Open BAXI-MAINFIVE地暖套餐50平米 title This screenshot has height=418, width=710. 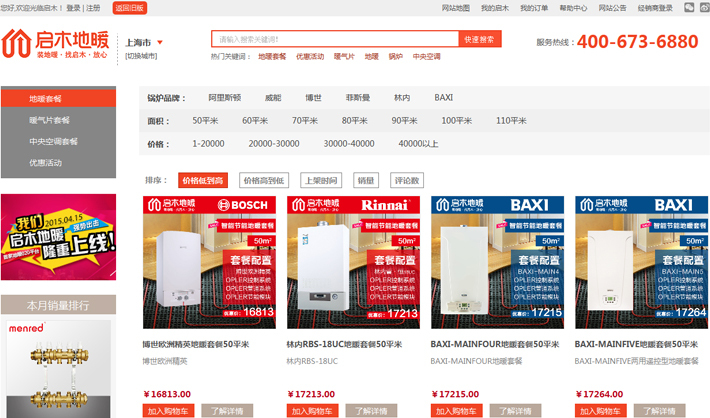tap(636, 344)
